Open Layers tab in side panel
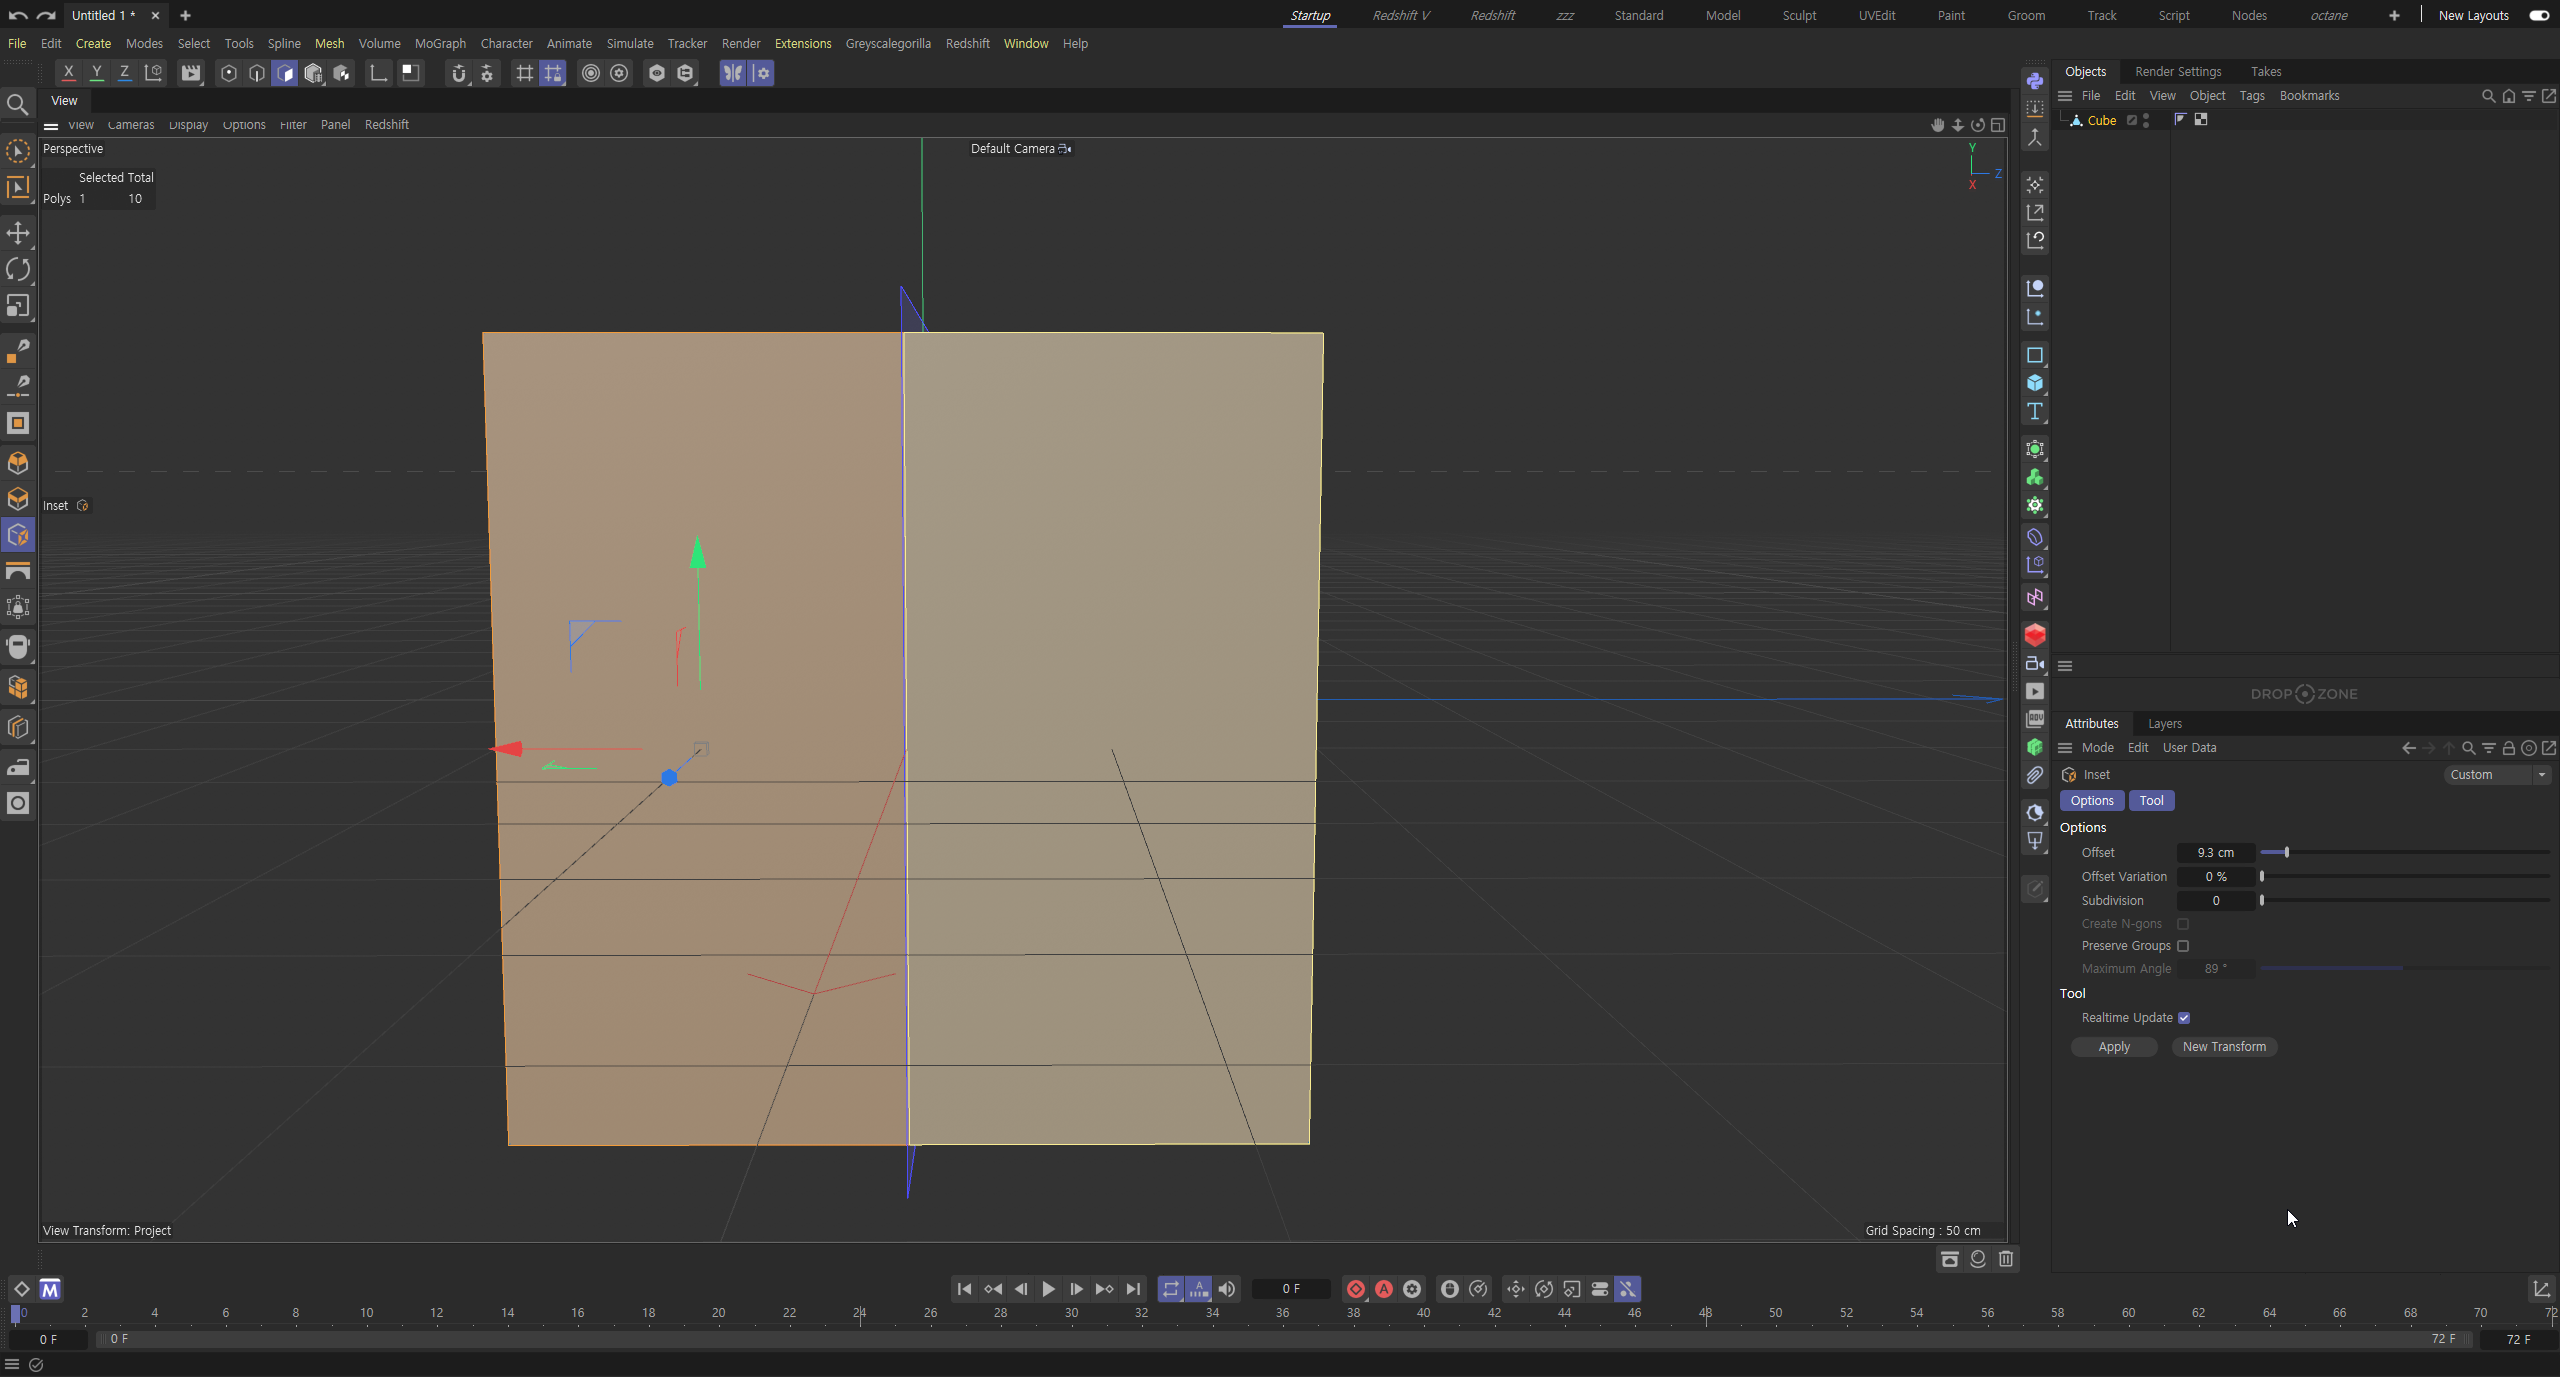This screenshot has height=1377, width=2560. (2163, 722)
